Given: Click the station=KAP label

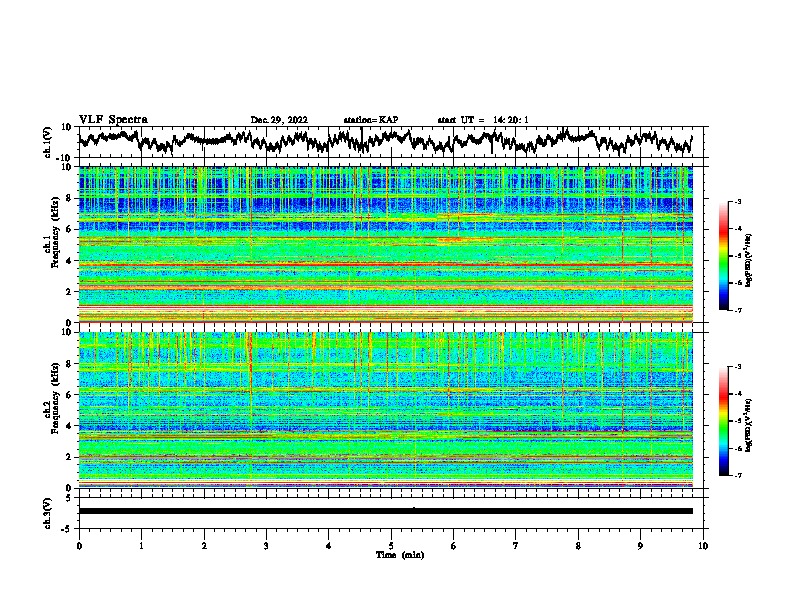Looking at the screenshot, I should click(x=371, y=120).
